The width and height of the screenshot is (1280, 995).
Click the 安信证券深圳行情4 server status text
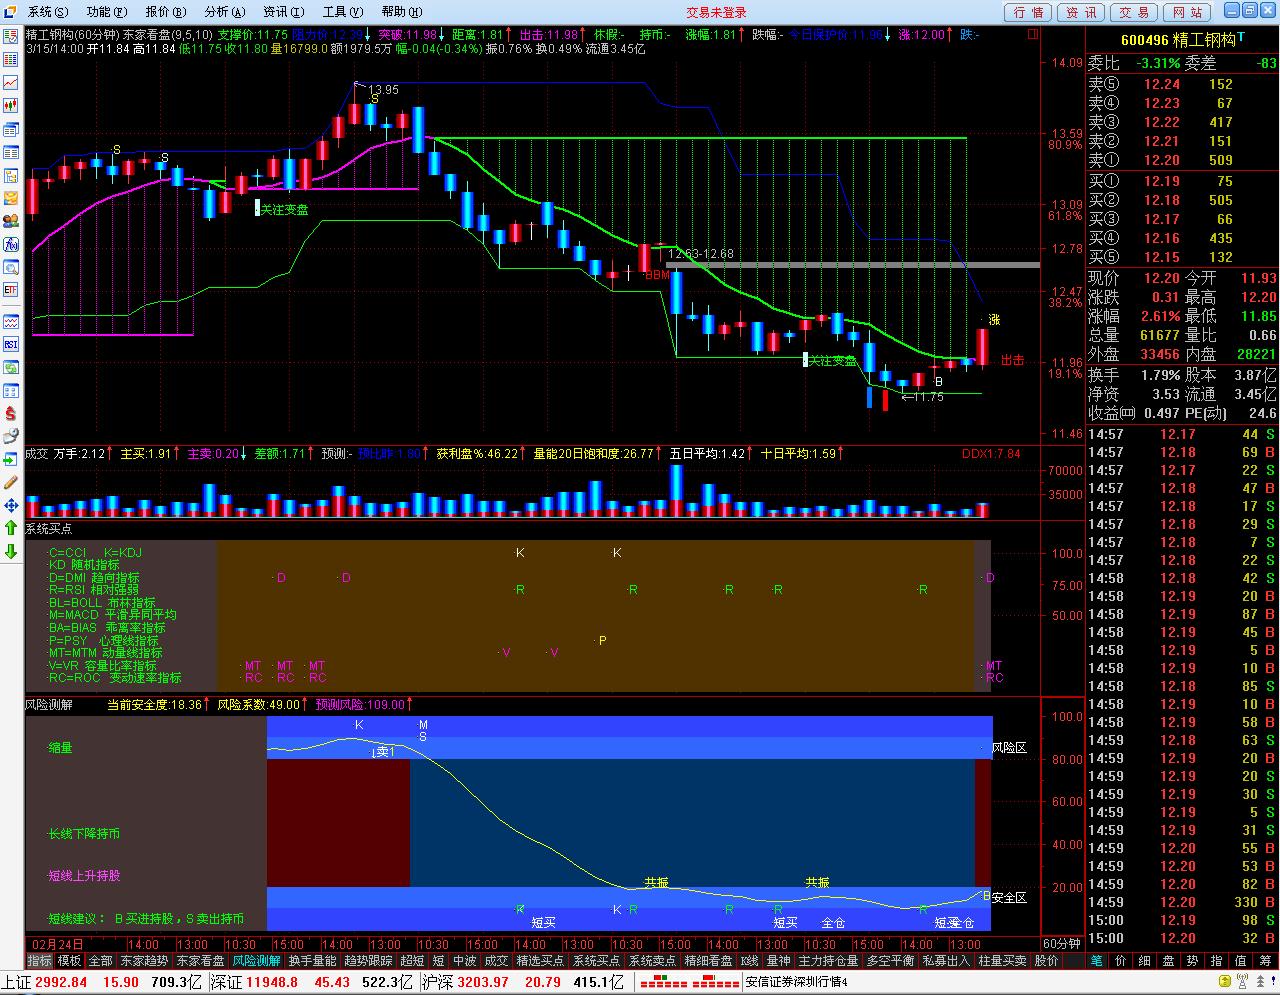pyautogui.click(x=797, y=982)
